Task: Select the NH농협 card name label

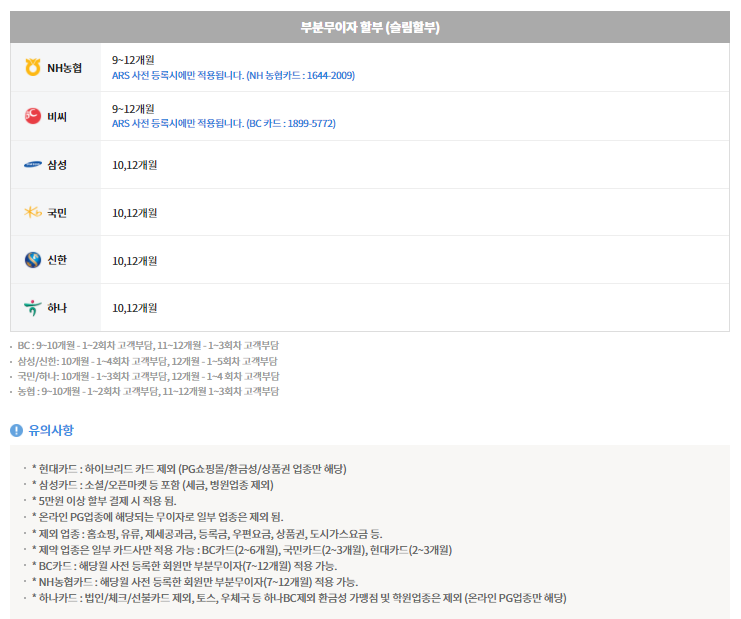Action: [64, 68]
